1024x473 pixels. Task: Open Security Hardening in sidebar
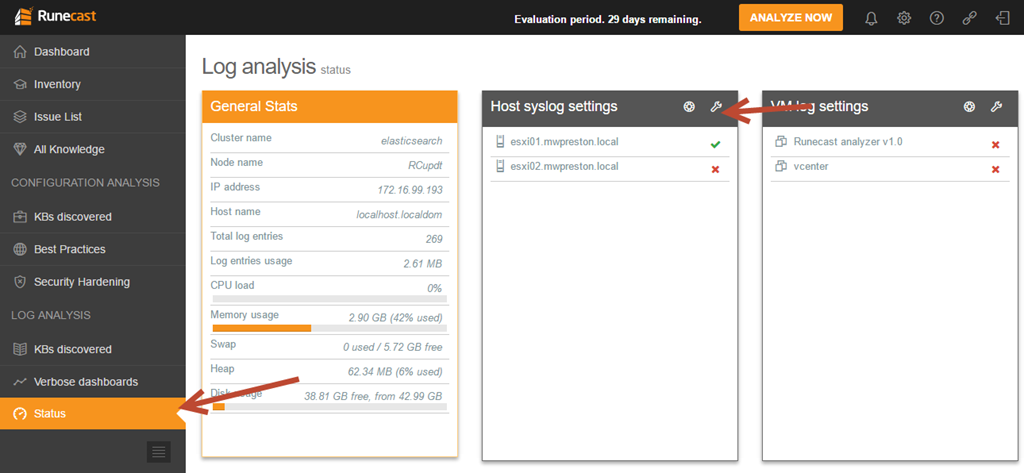point(93,282)
